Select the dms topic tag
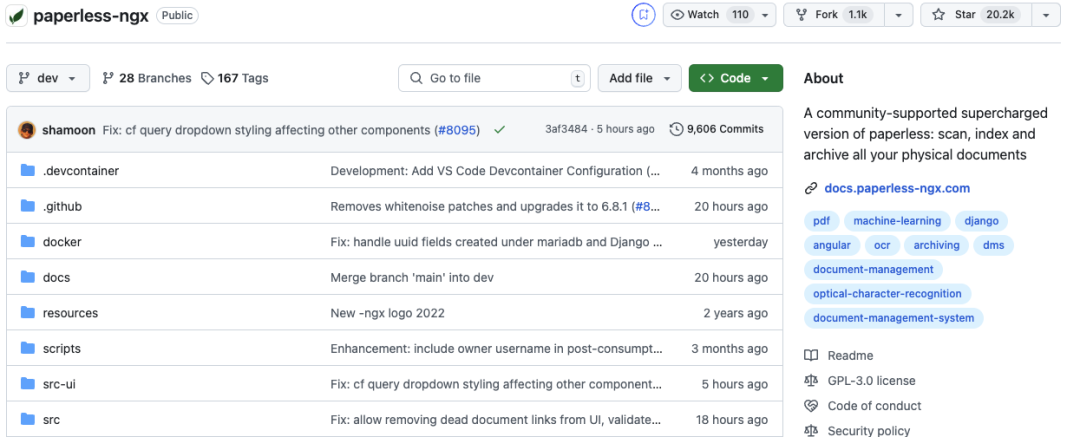The image size is (1080, 437). [993, 245]
